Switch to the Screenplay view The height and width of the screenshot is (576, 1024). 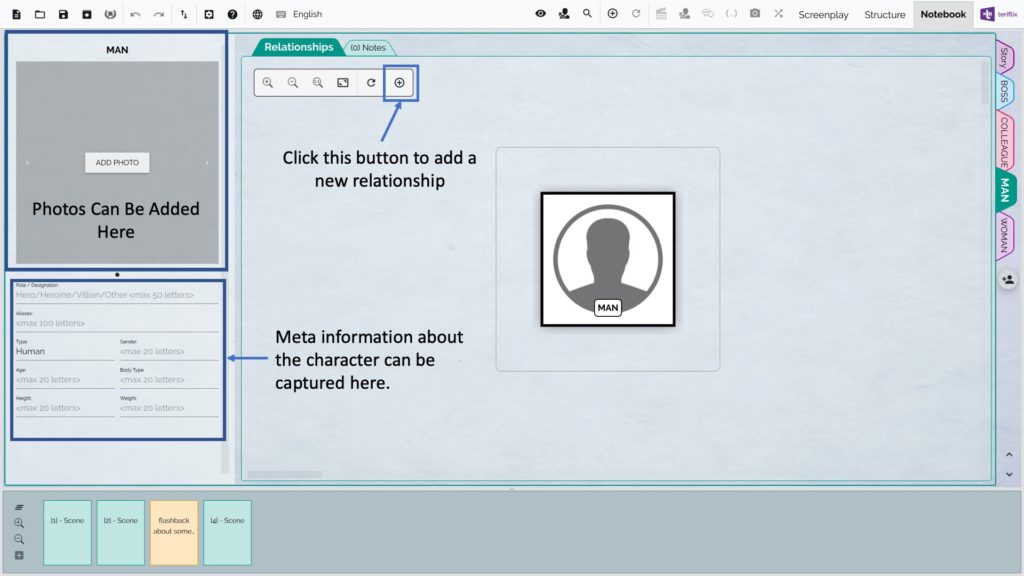[x=823, y=14]
